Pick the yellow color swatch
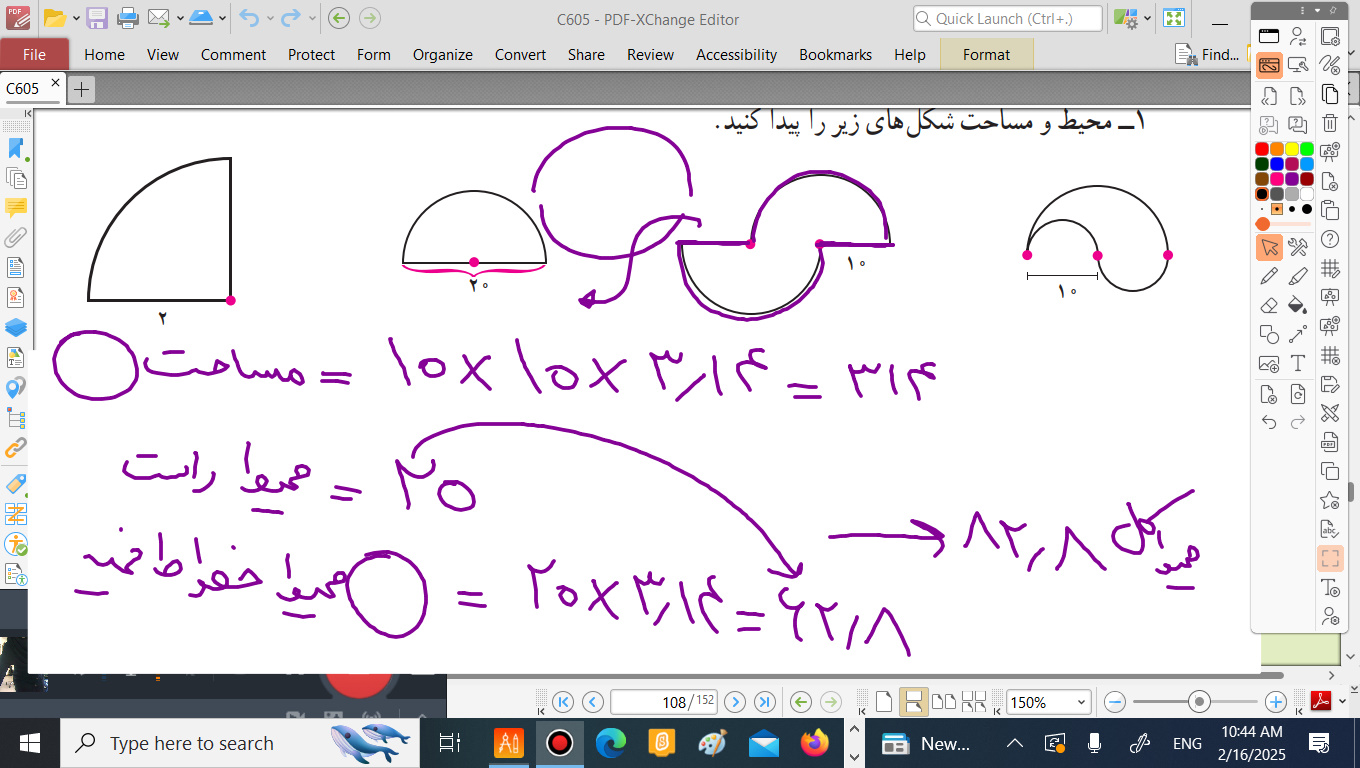This screenshot has height=768, width=1360. [1291, 149]
